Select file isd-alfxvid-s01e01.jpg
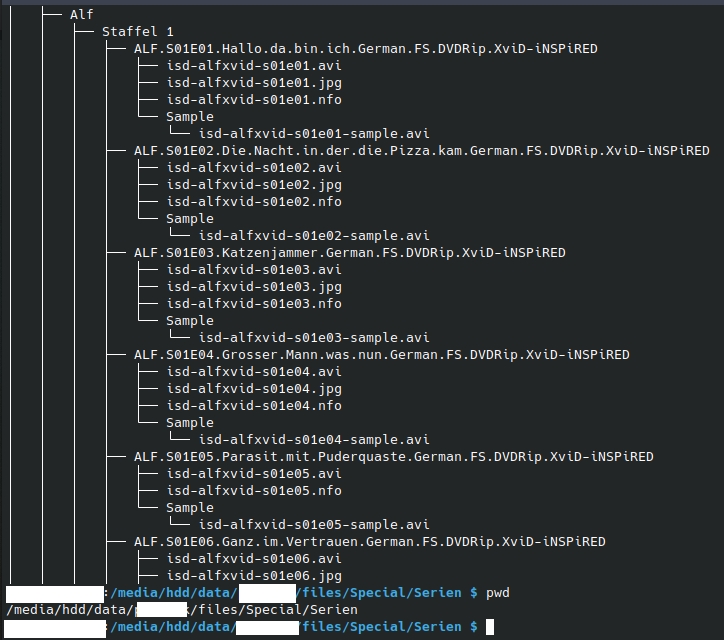The width and height of the screenshot is (724, 640). (254, 83)
